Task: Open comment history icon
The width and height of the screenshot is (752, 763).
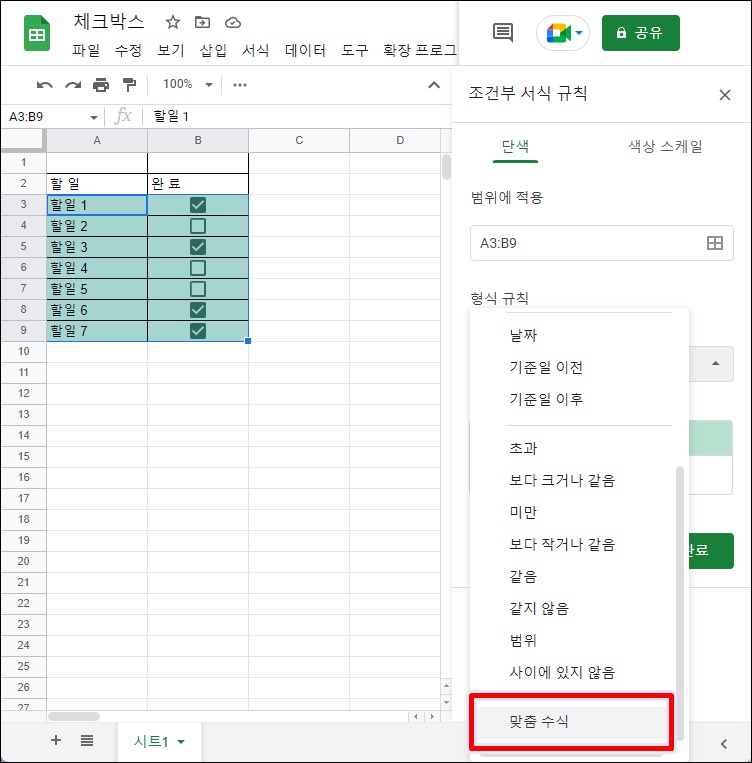Action: 503,33
